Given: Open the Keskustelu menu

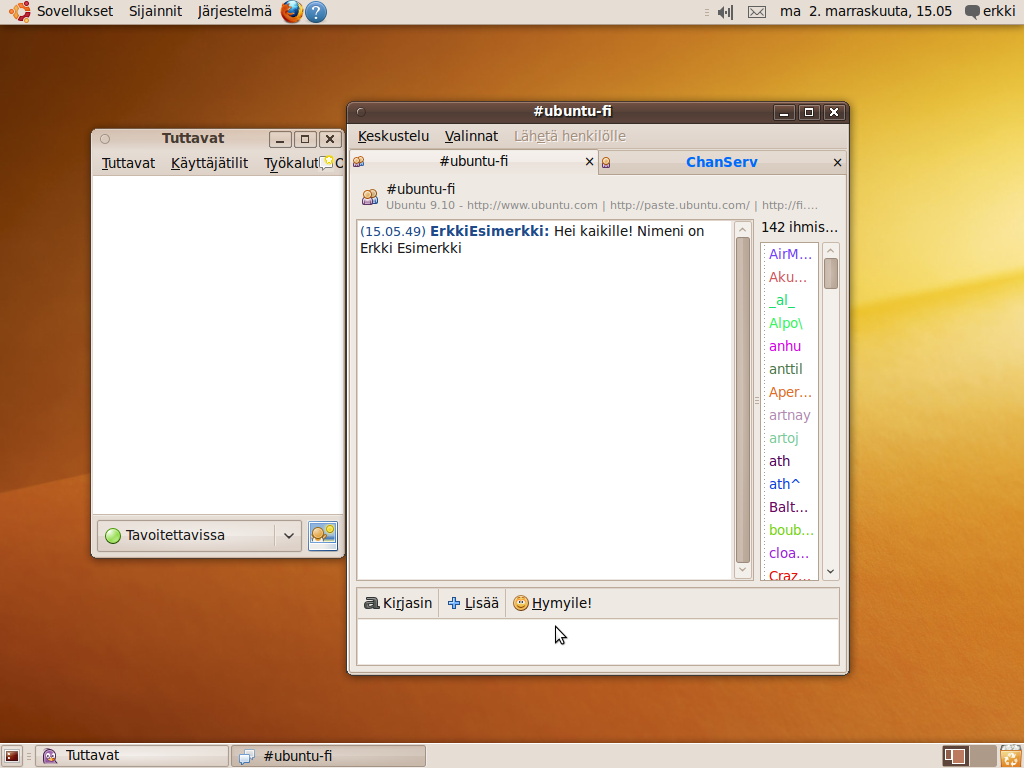Looking at the screenshot, I should [x=393, y=136].
